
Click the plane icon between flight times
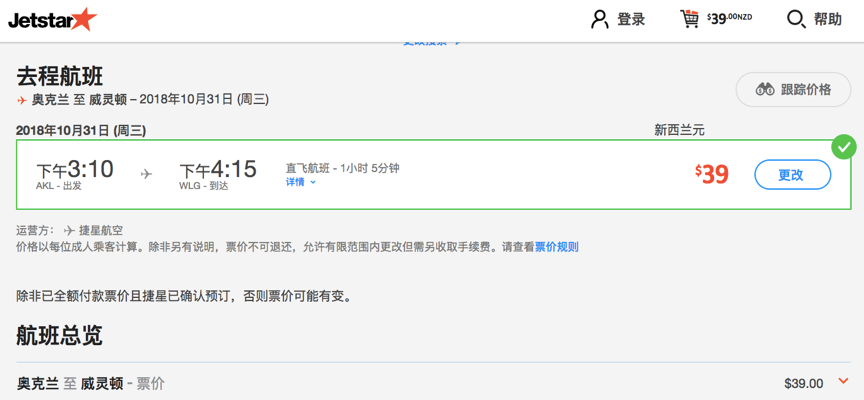(146, 174)
